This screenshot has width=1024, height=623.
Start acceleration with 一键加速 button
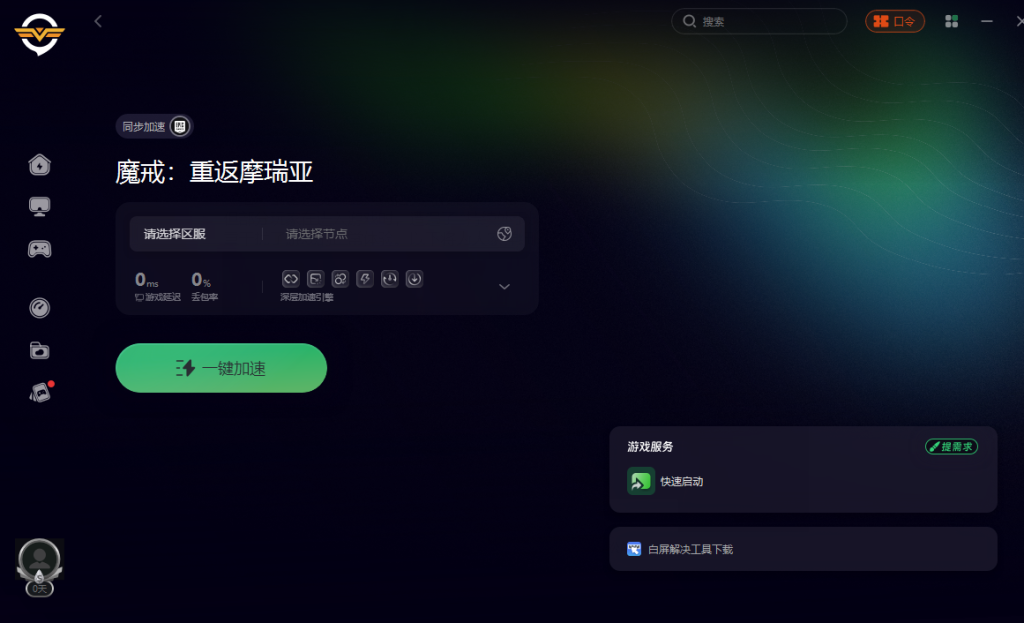click(x=221, y=368)
